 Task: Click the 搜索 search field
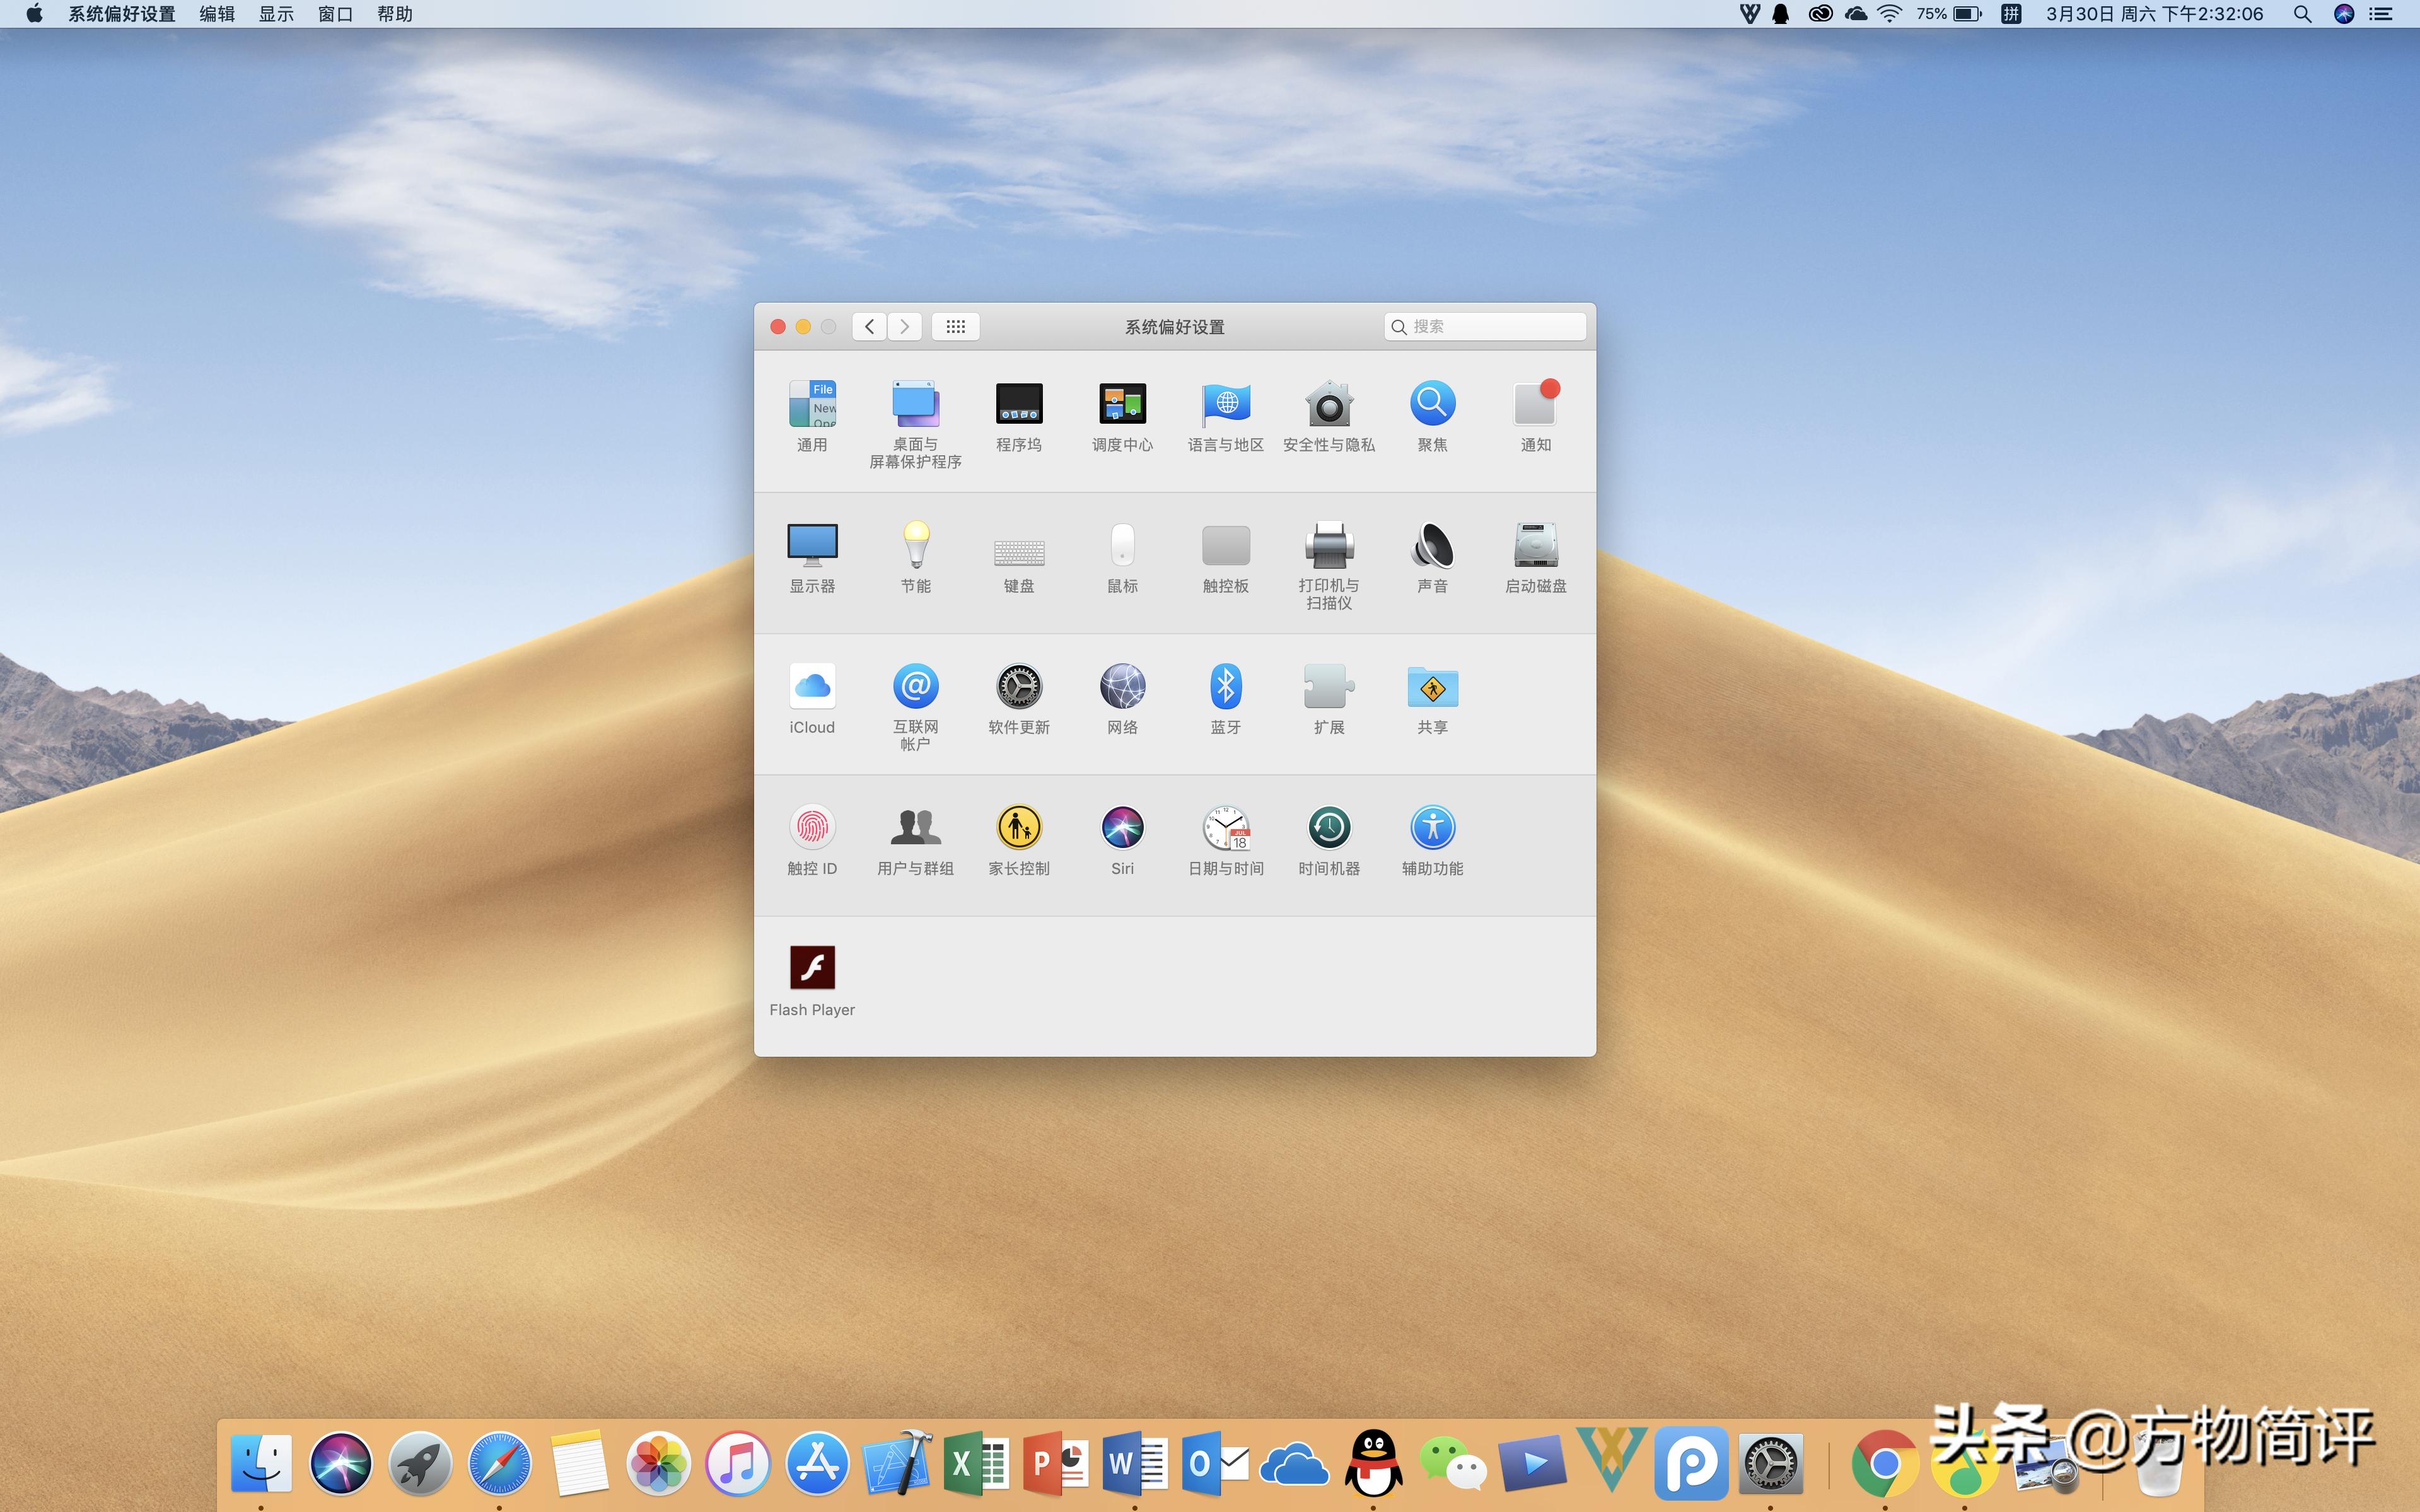pyautogui.click(x=1490, y=327)
